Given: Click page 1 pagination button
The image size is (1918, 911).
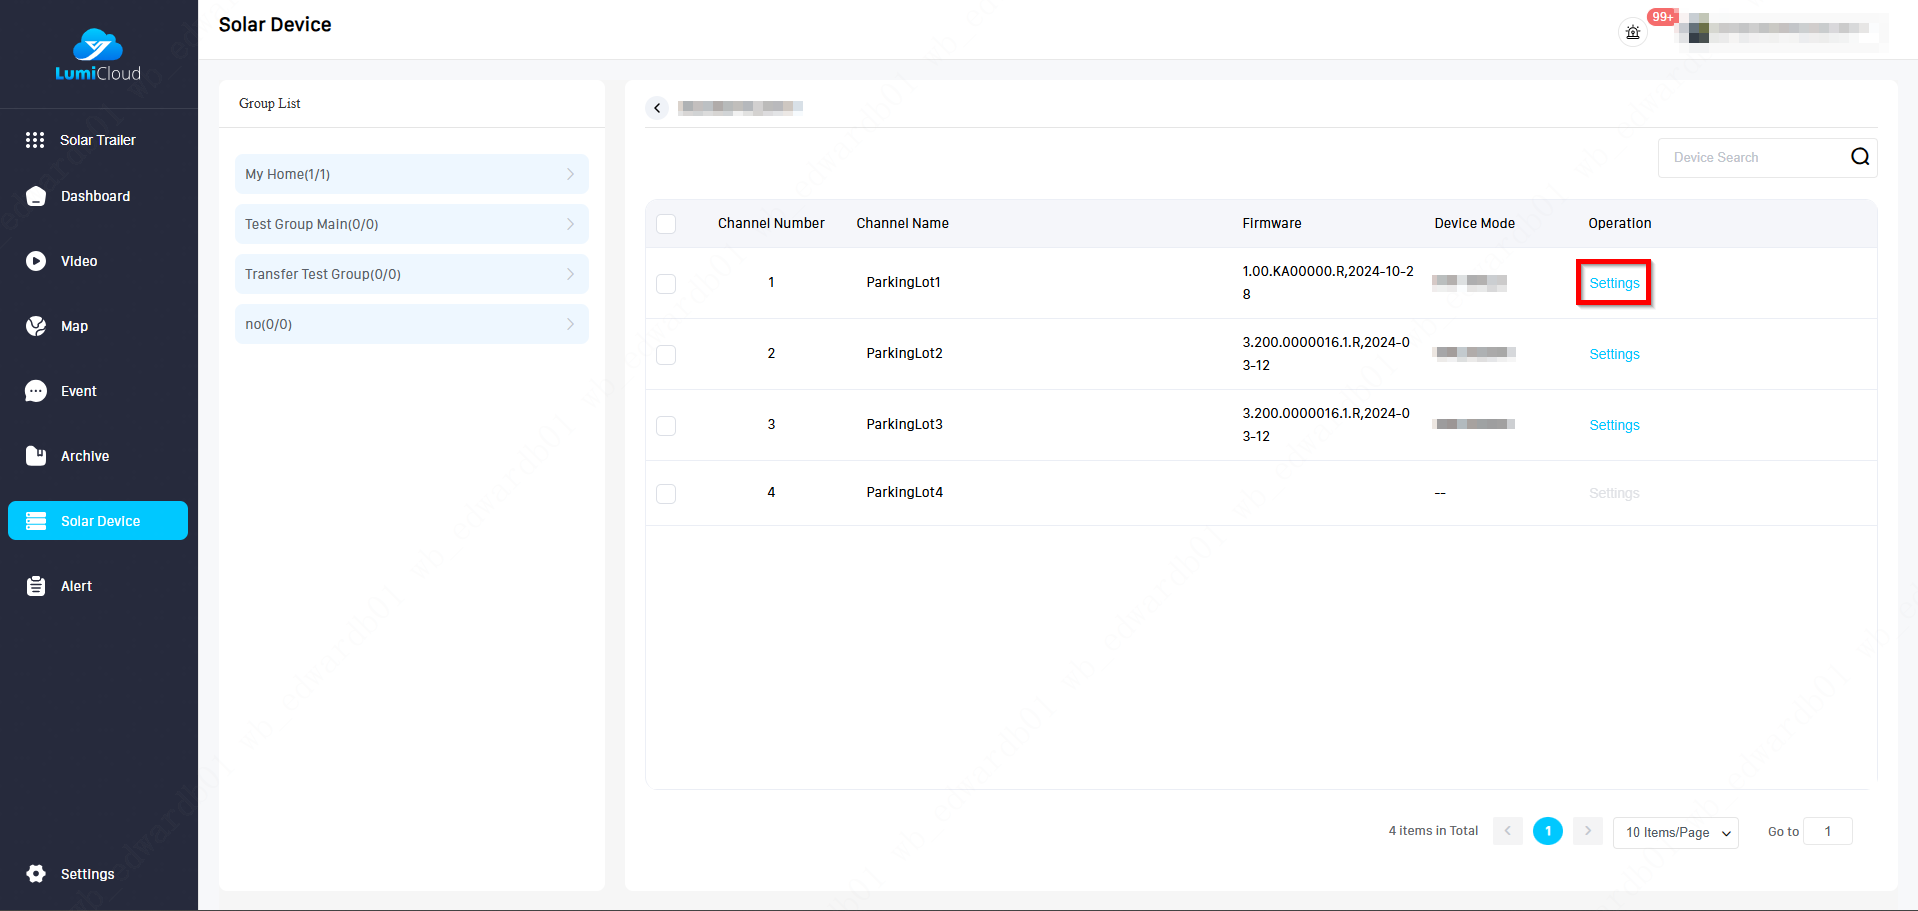Looking at the screenshot, I should tap(1547, 831).
